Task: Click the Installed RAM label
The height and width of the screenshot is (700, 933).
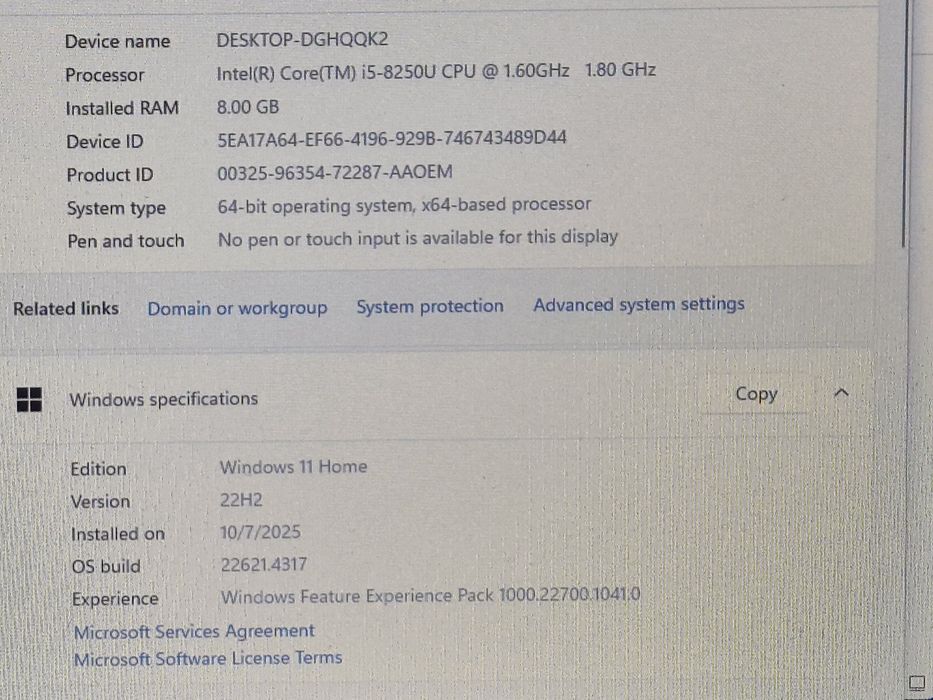Action: [121, 109]
